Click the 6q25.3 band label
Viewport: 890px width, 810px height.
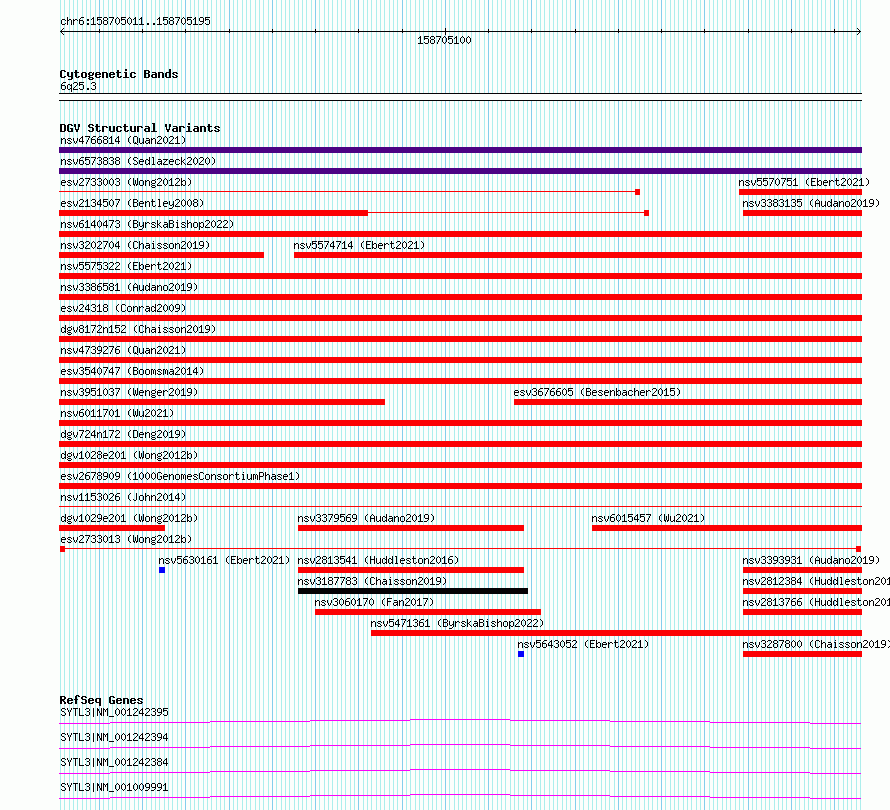point(78,86)
